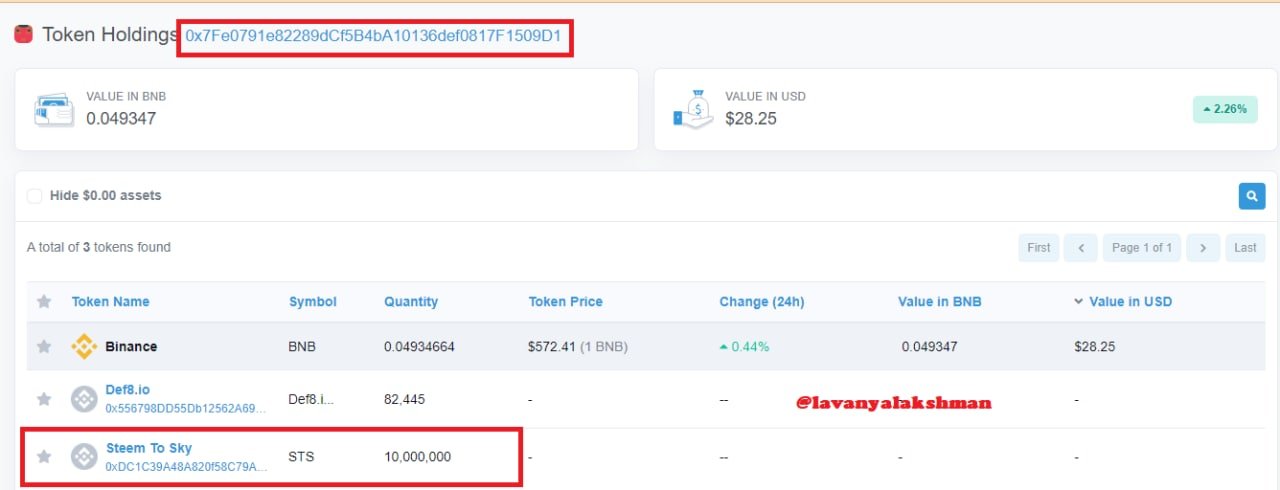Select quantity 10,000,000
The width and height of the screenshot is (1280, 490).
[x=417, y=457]
